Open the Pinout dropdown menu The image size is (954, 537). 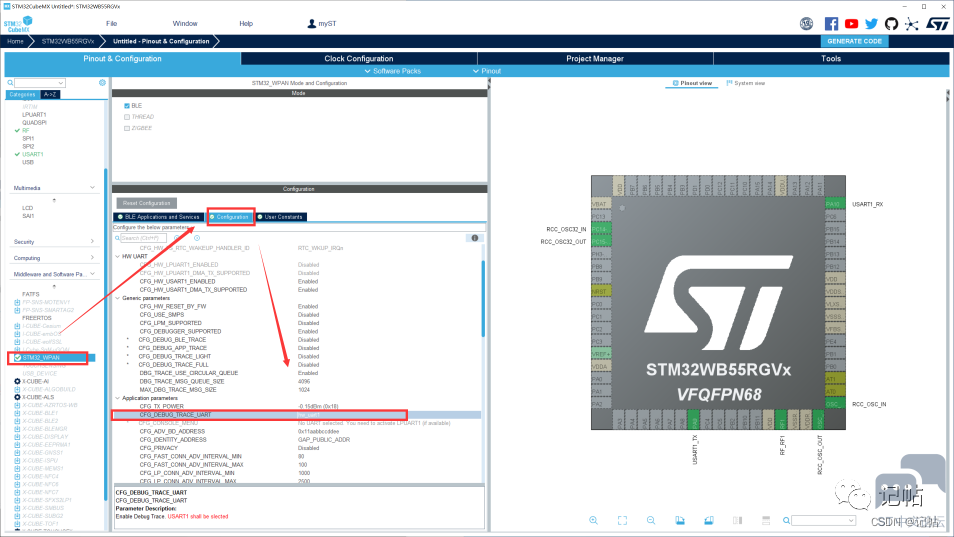click(487, 71)
